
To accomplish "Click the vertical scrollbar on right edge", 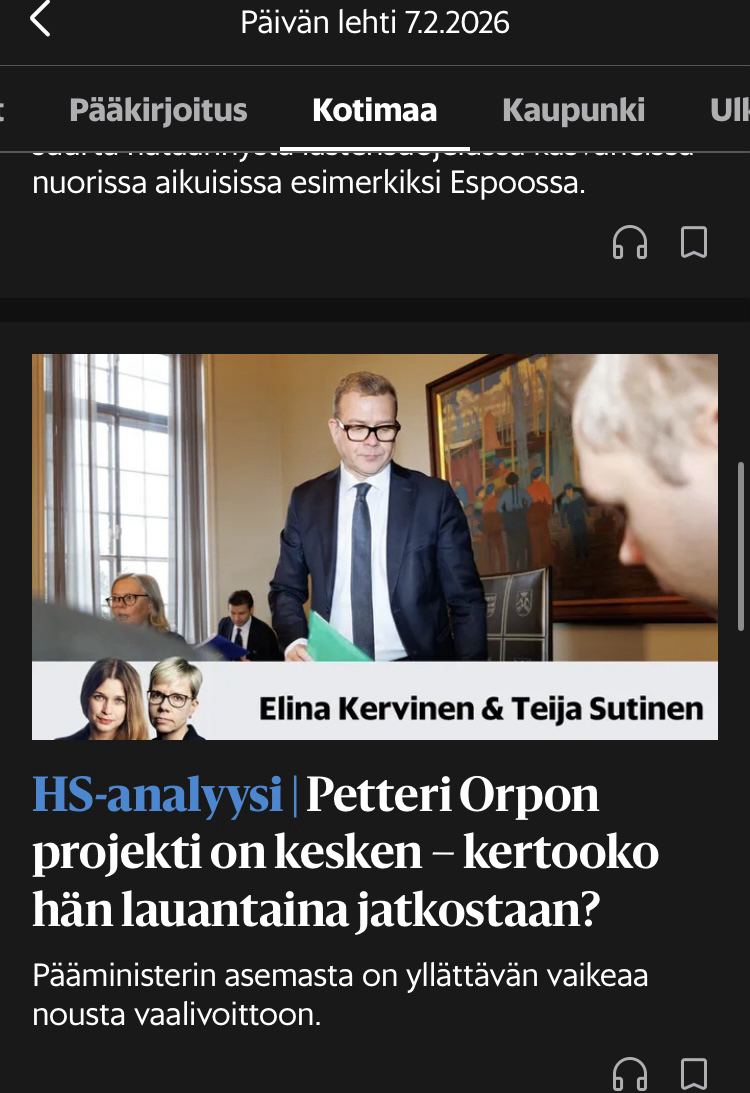I will click(741, 546).
